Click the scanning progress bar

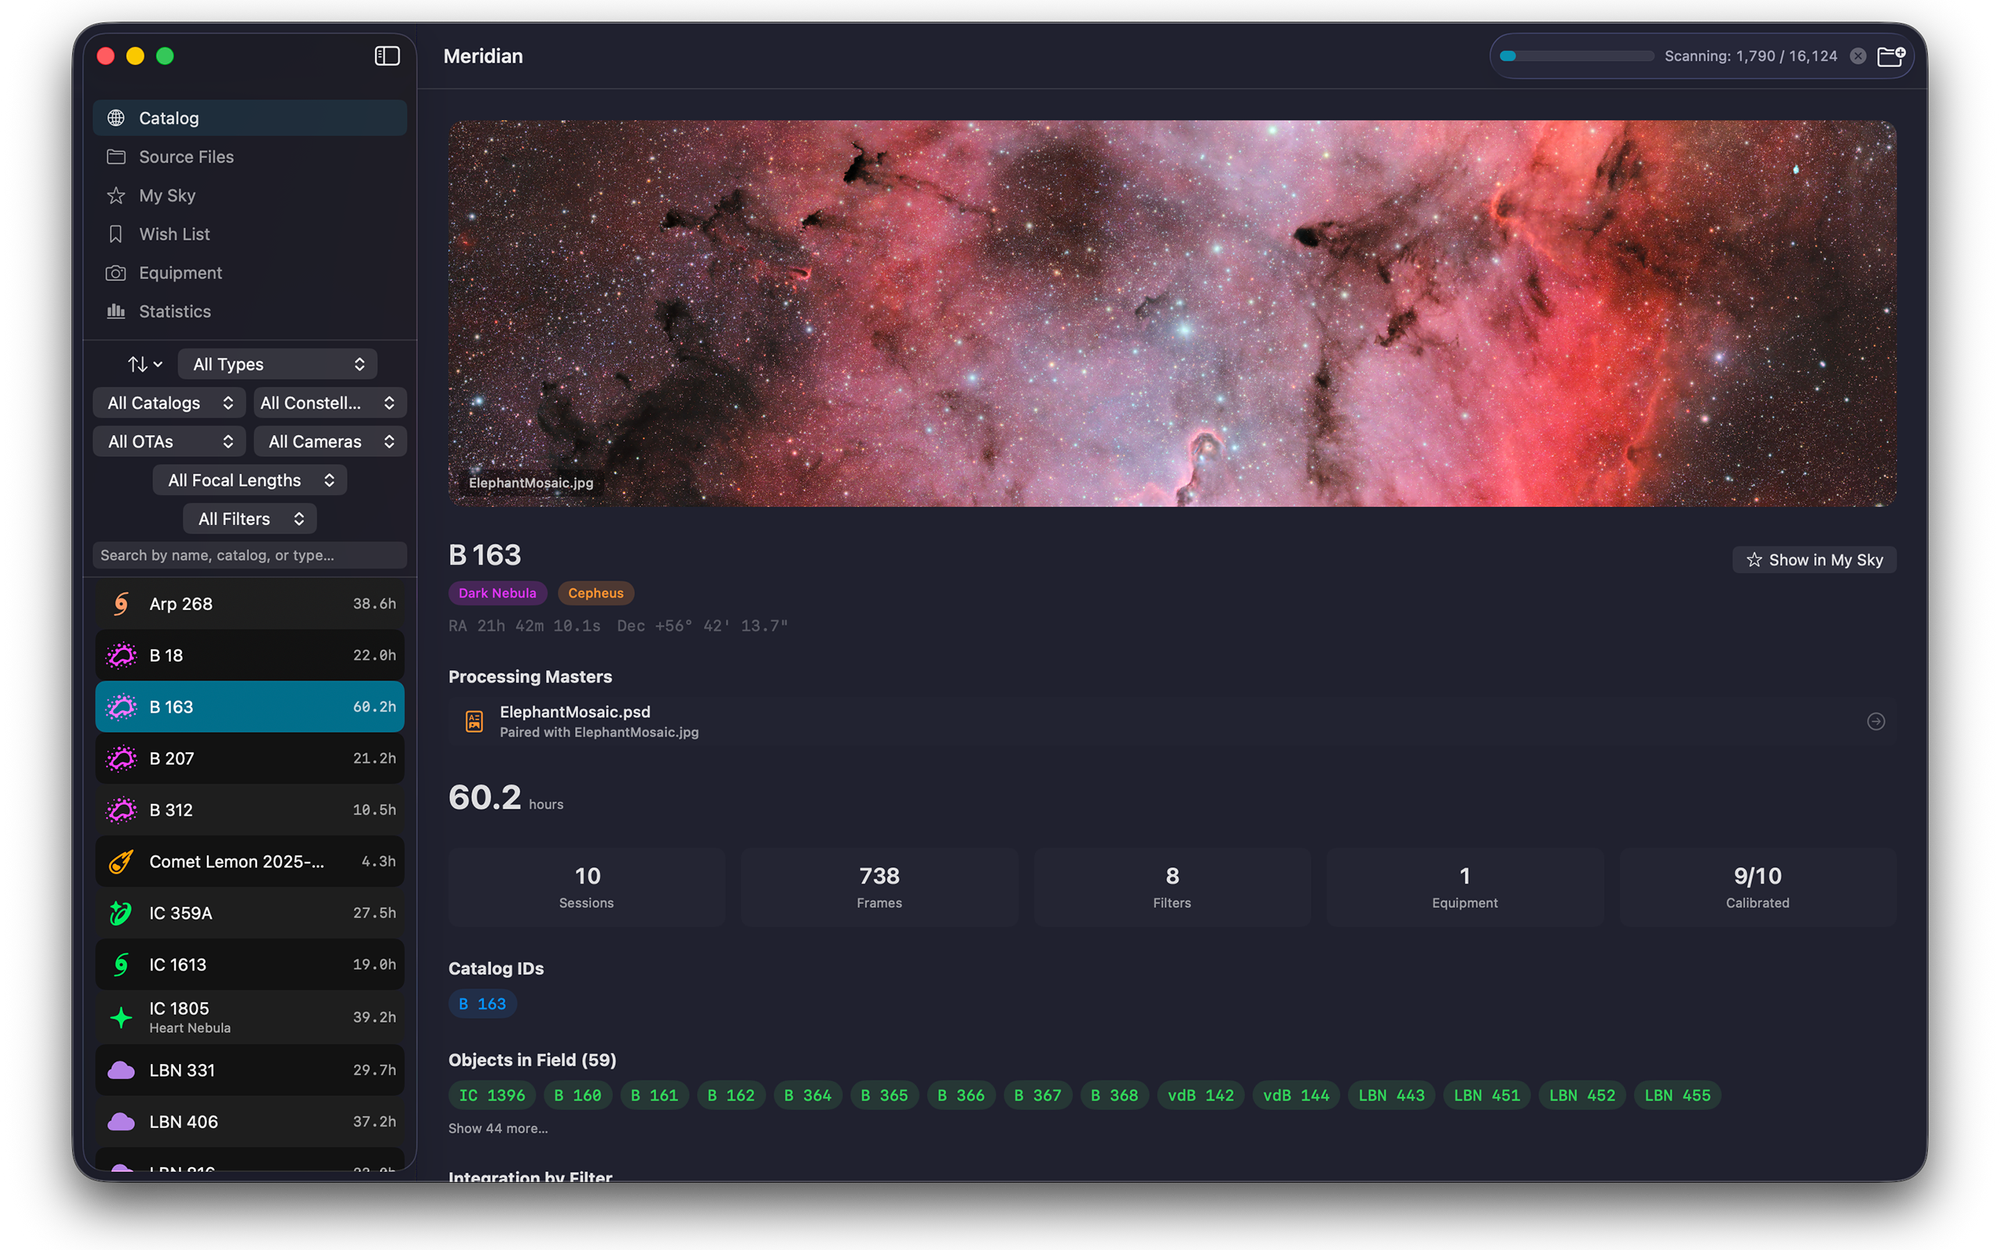click(1577, 56)
